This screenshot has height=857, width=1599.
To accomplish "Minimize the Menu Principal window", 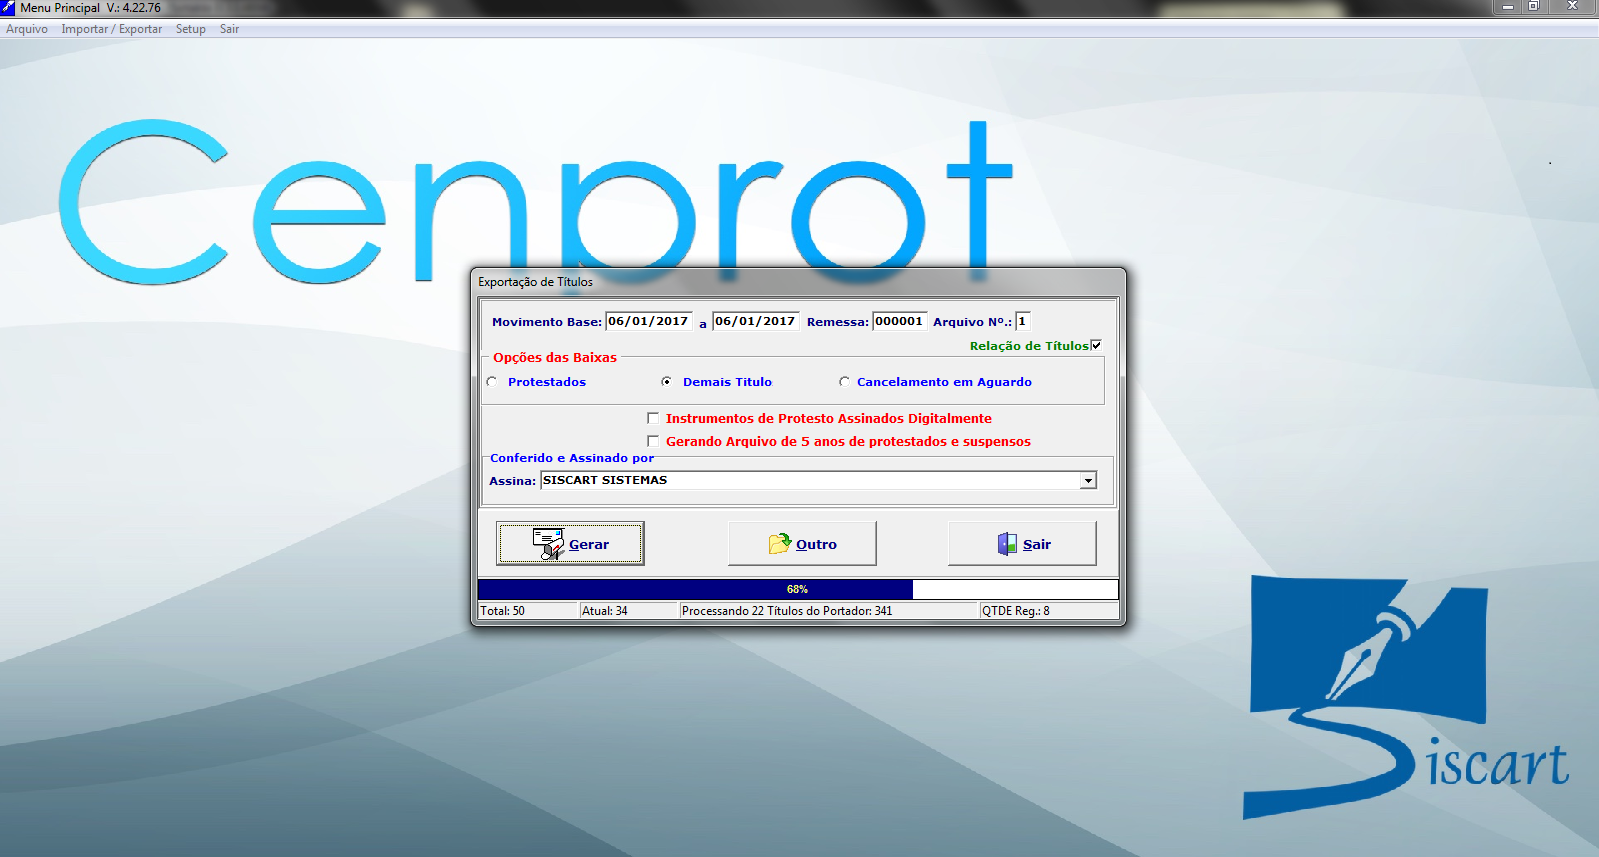I will 1507,7.
